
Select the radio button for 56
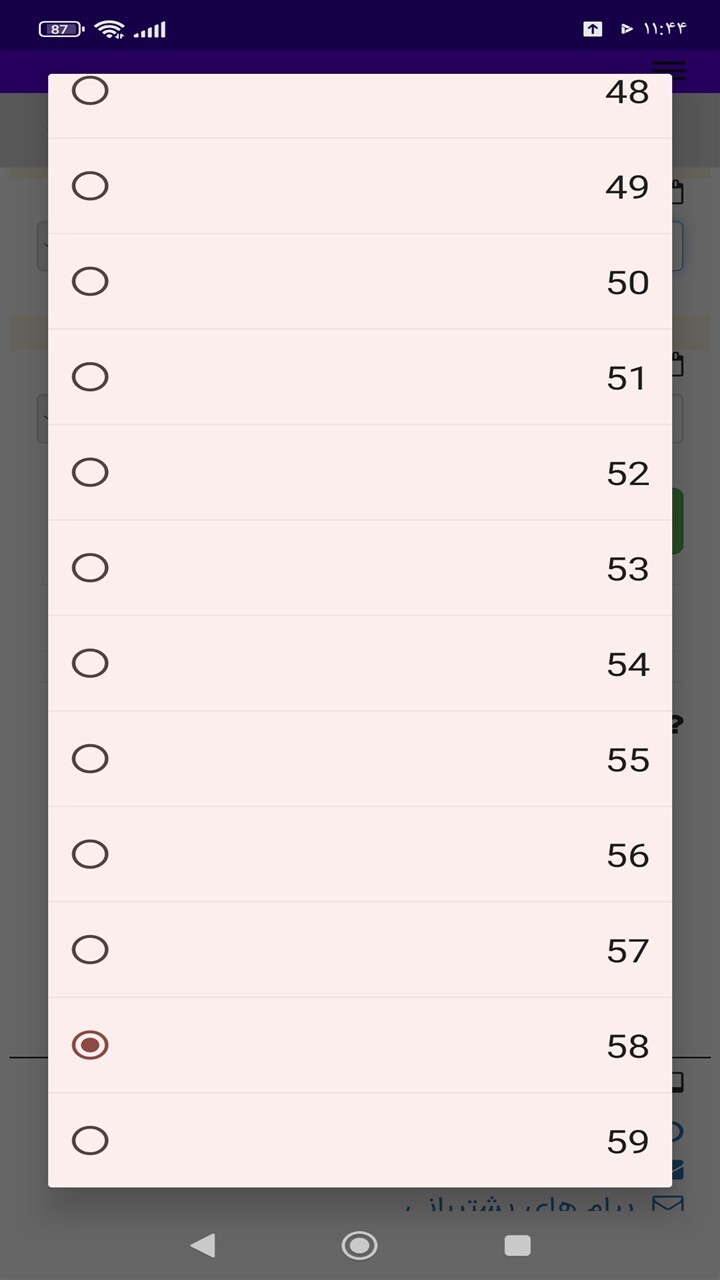[x=90, y=854]
